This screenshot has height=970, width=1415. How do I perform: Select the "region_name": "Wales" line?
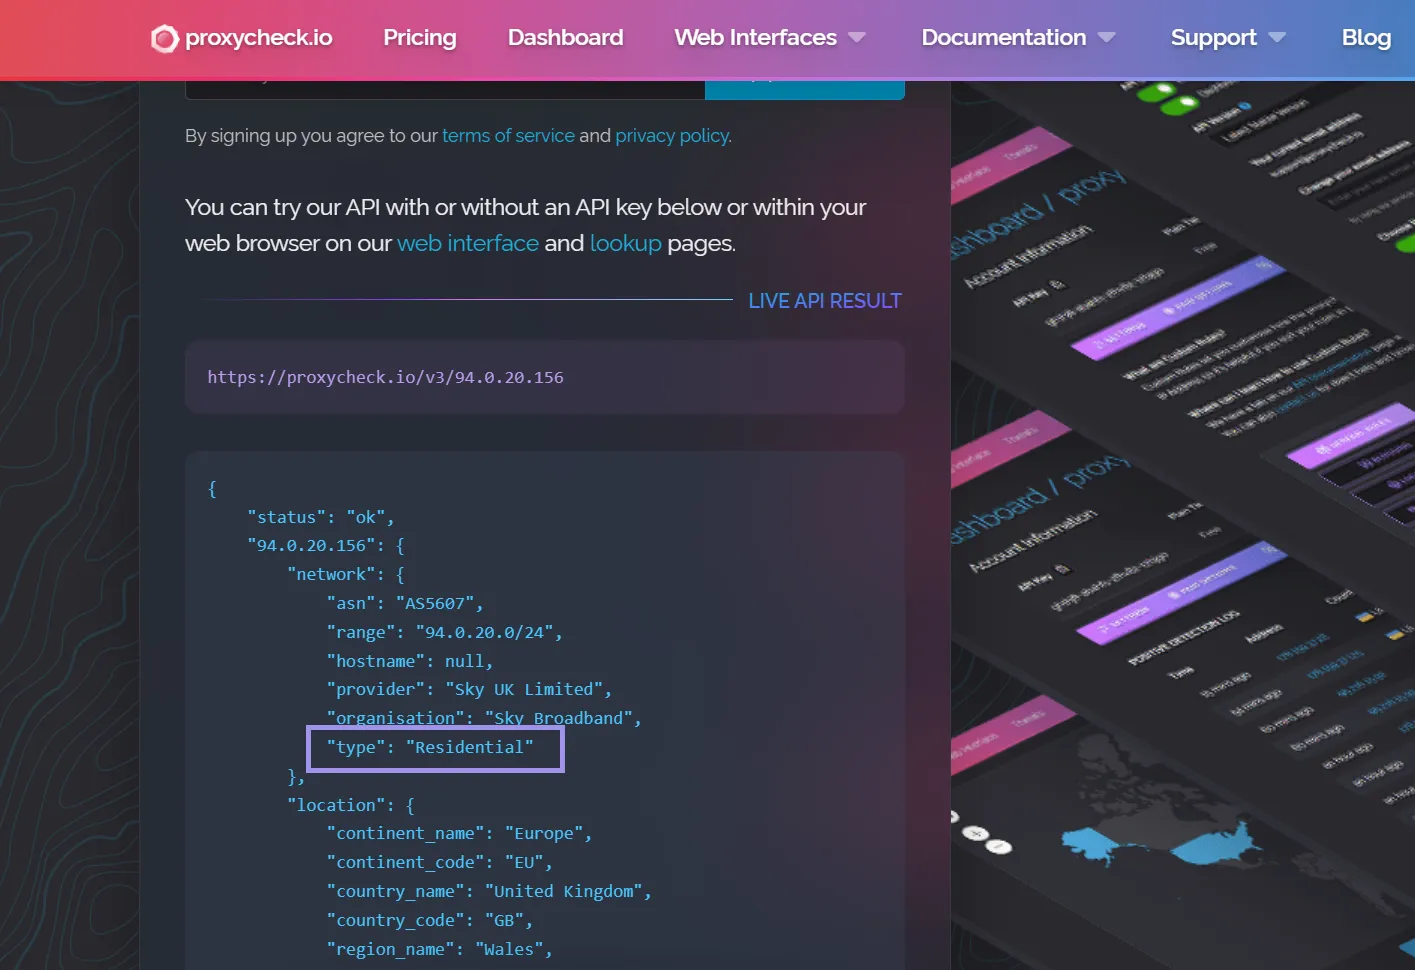pos(439,949)
